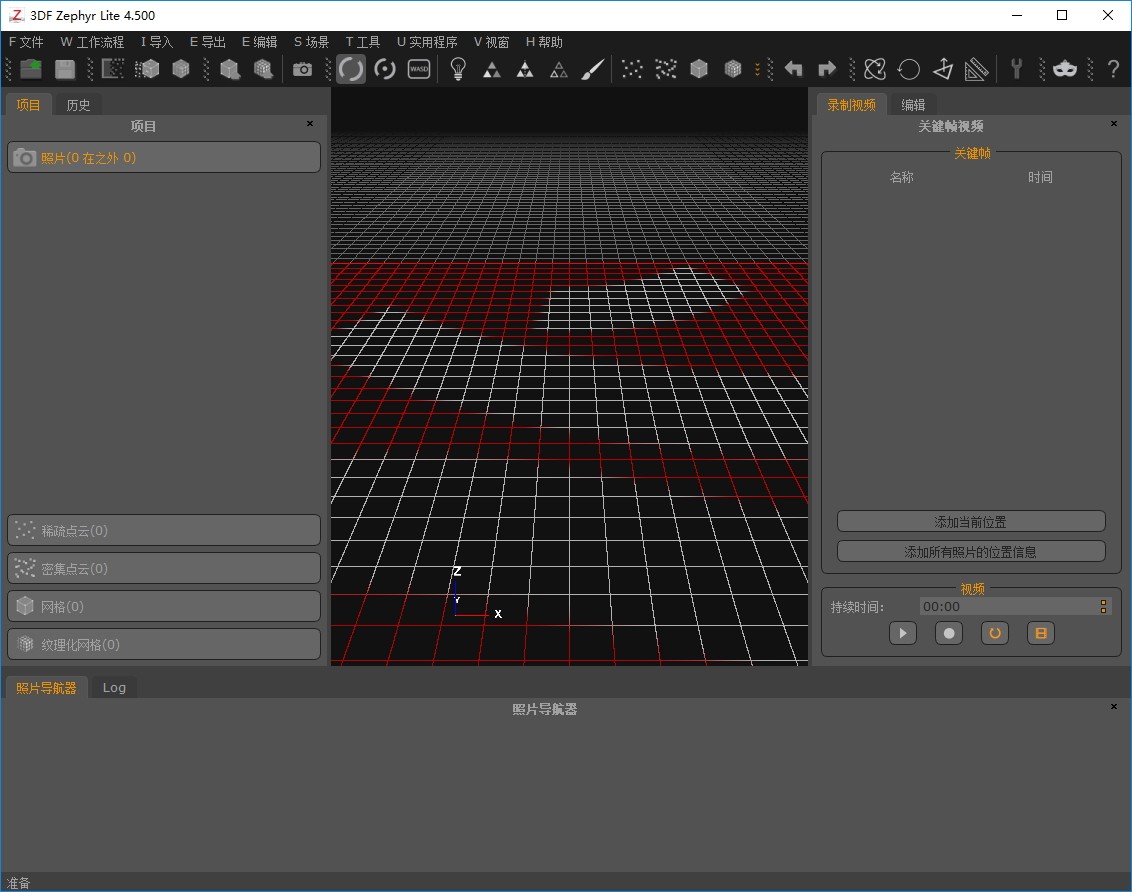Click the question mark help icon
The image size is (1132, 892).
pos(1112,69)
